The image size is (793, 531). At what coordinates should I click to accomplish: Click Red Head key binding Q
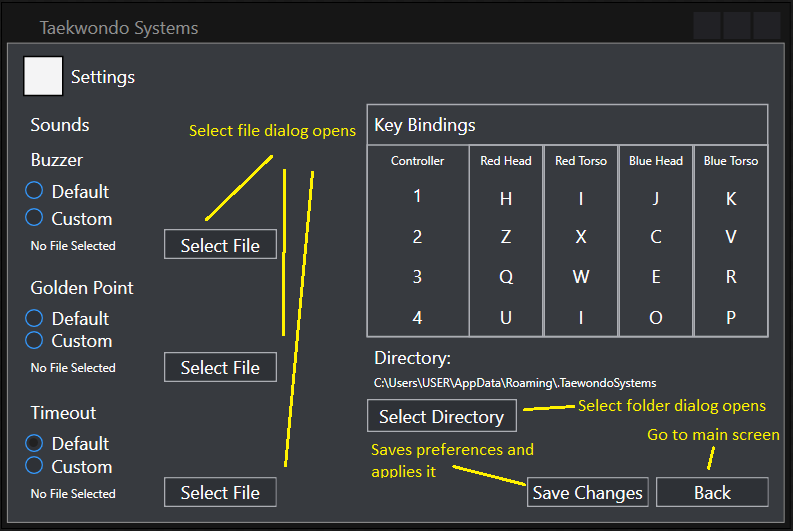pos(506,277)
